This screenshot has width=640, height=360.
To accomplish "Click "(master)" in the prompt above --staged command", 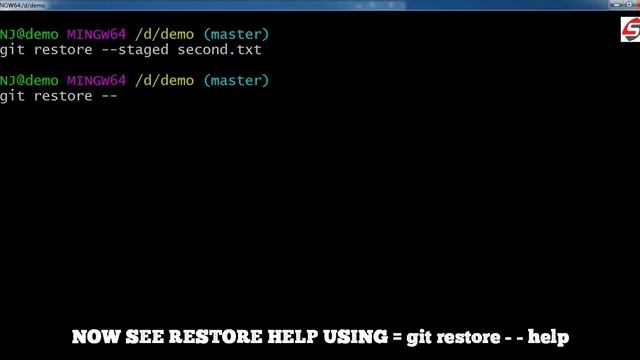I will [x=236, y=34].
